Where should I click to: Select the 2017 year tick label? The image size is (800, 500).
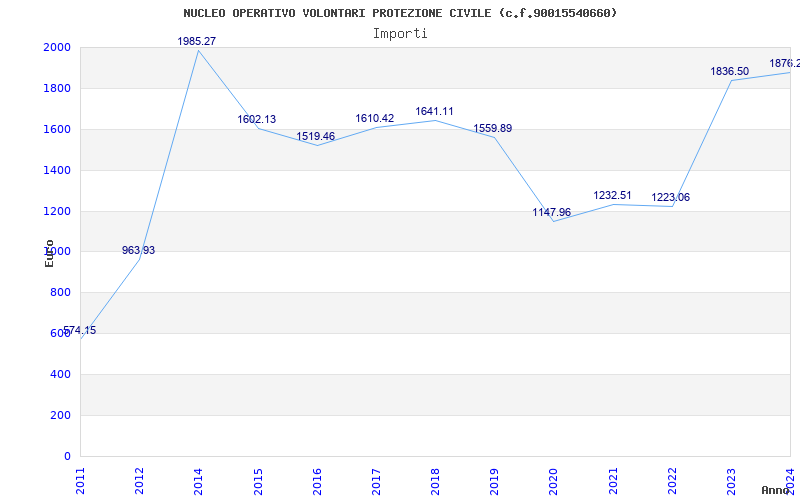376,481
